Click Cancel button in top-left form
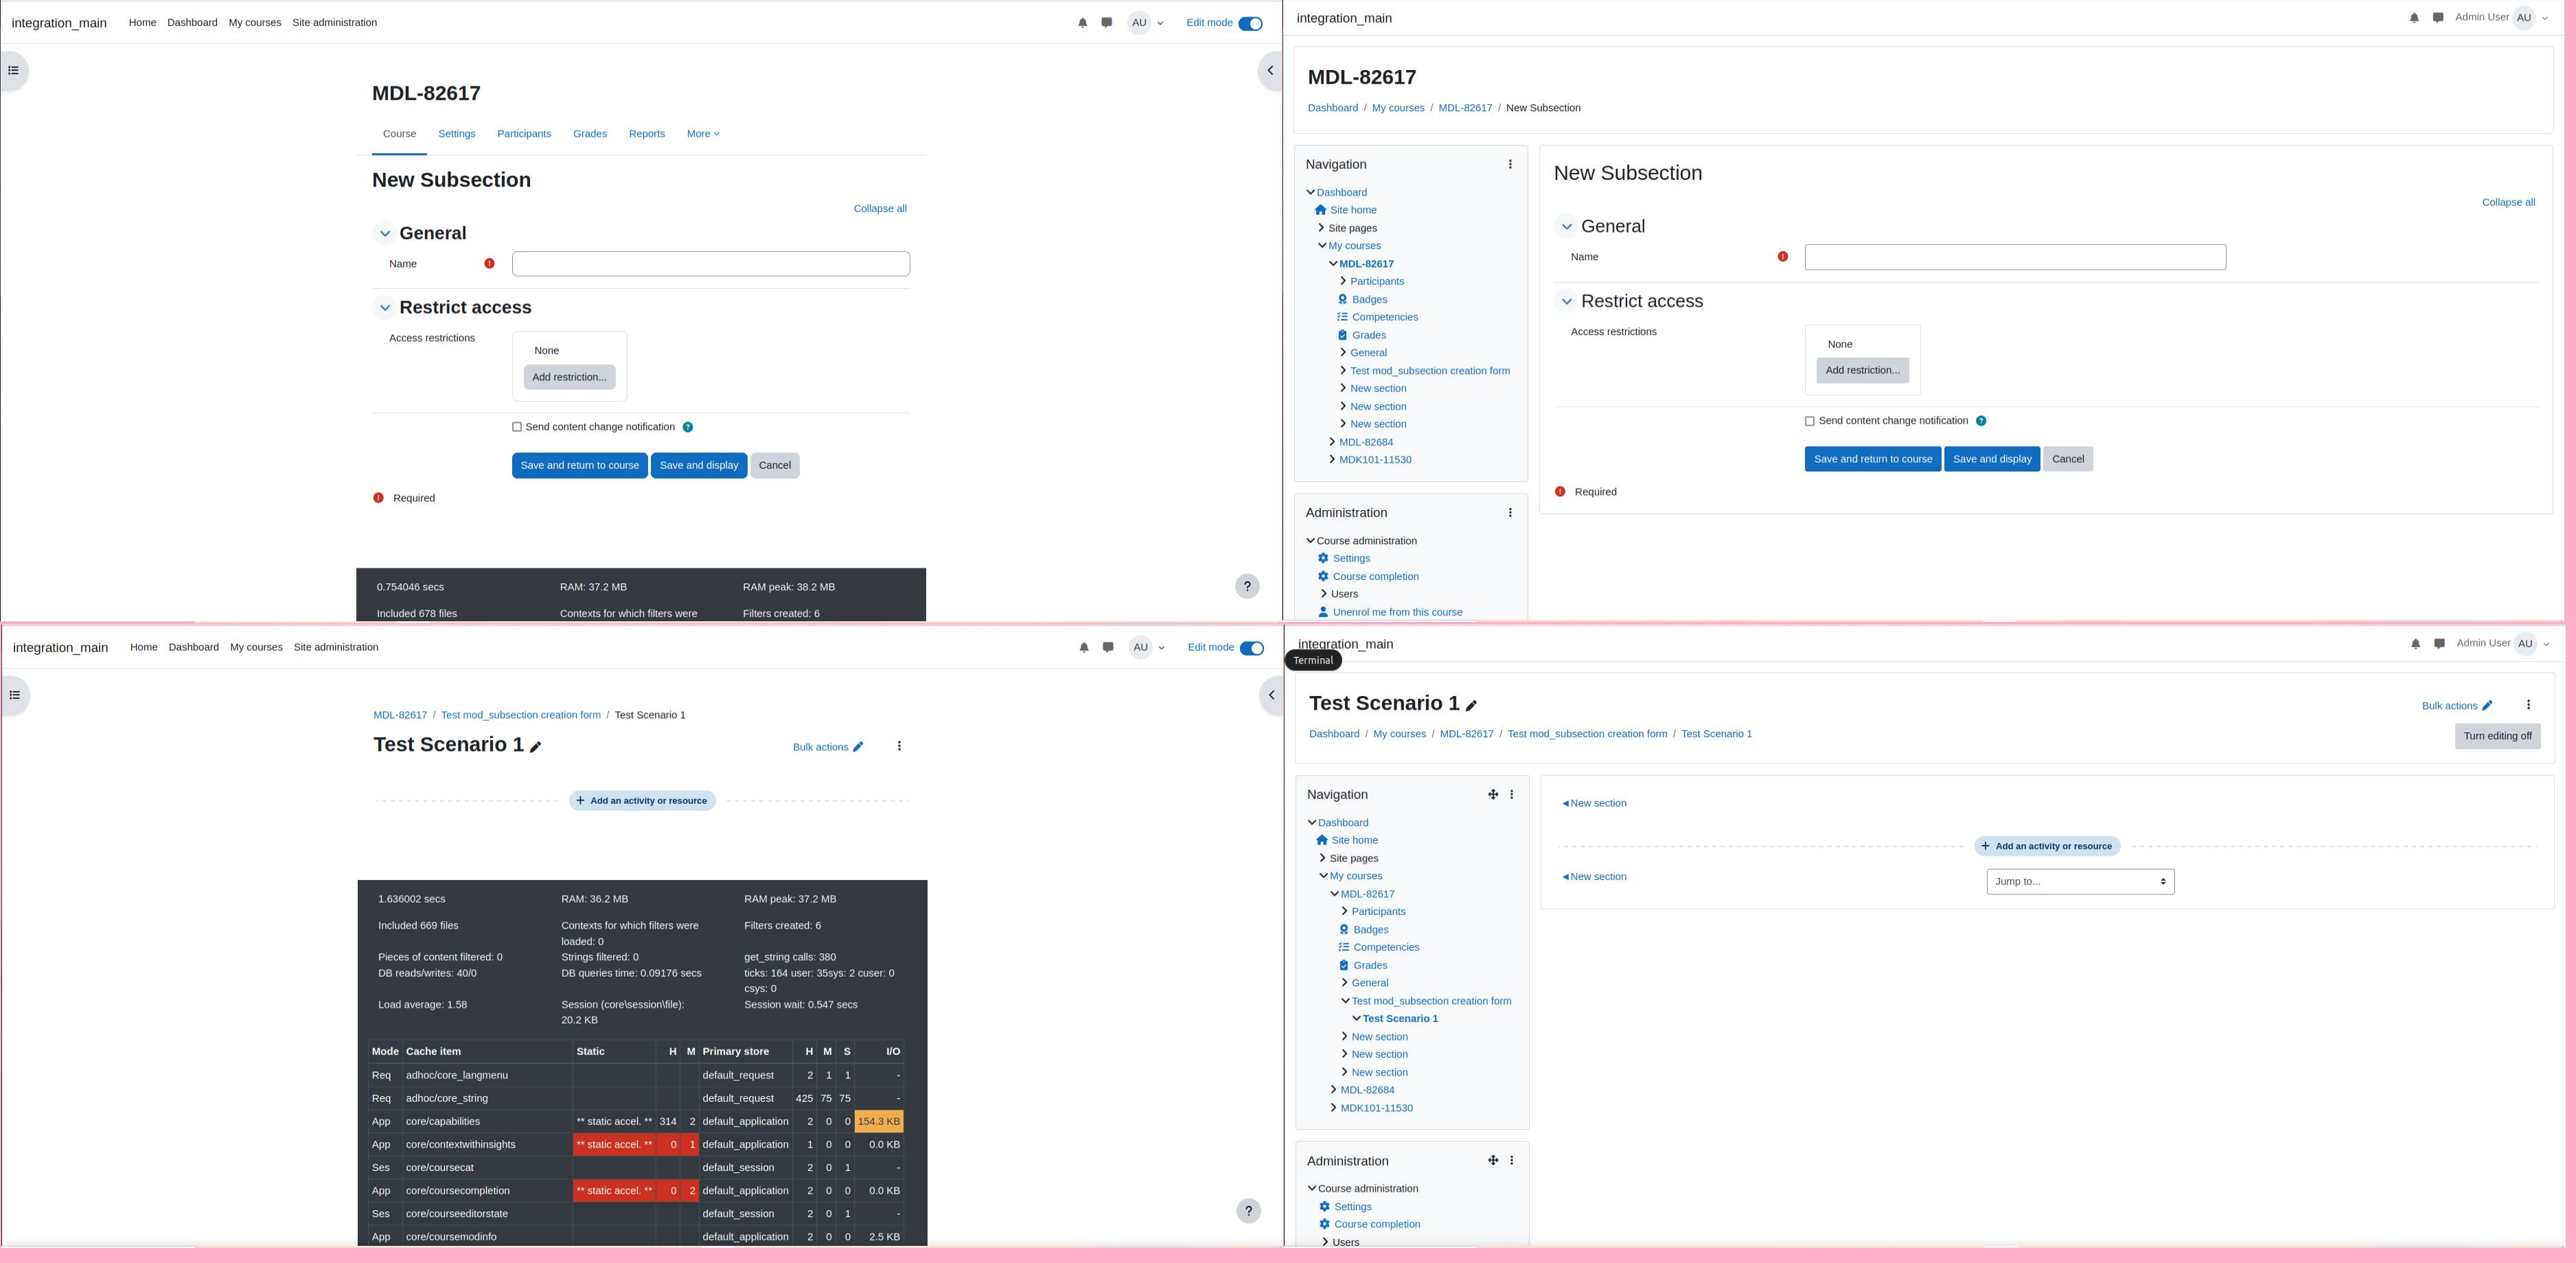2576x1263 pixels. click(x=775, y=466)
